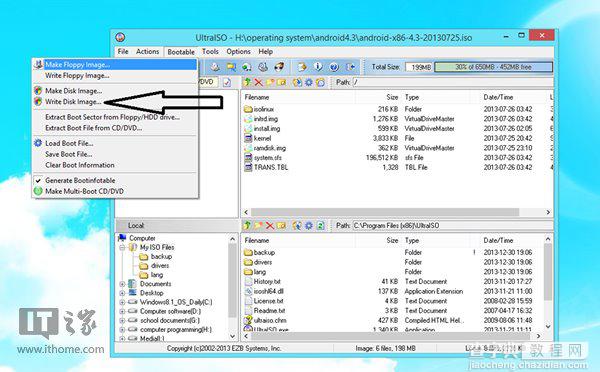Click the Local tree vertical scrollbar down arrow

click(x=232, y=336)
